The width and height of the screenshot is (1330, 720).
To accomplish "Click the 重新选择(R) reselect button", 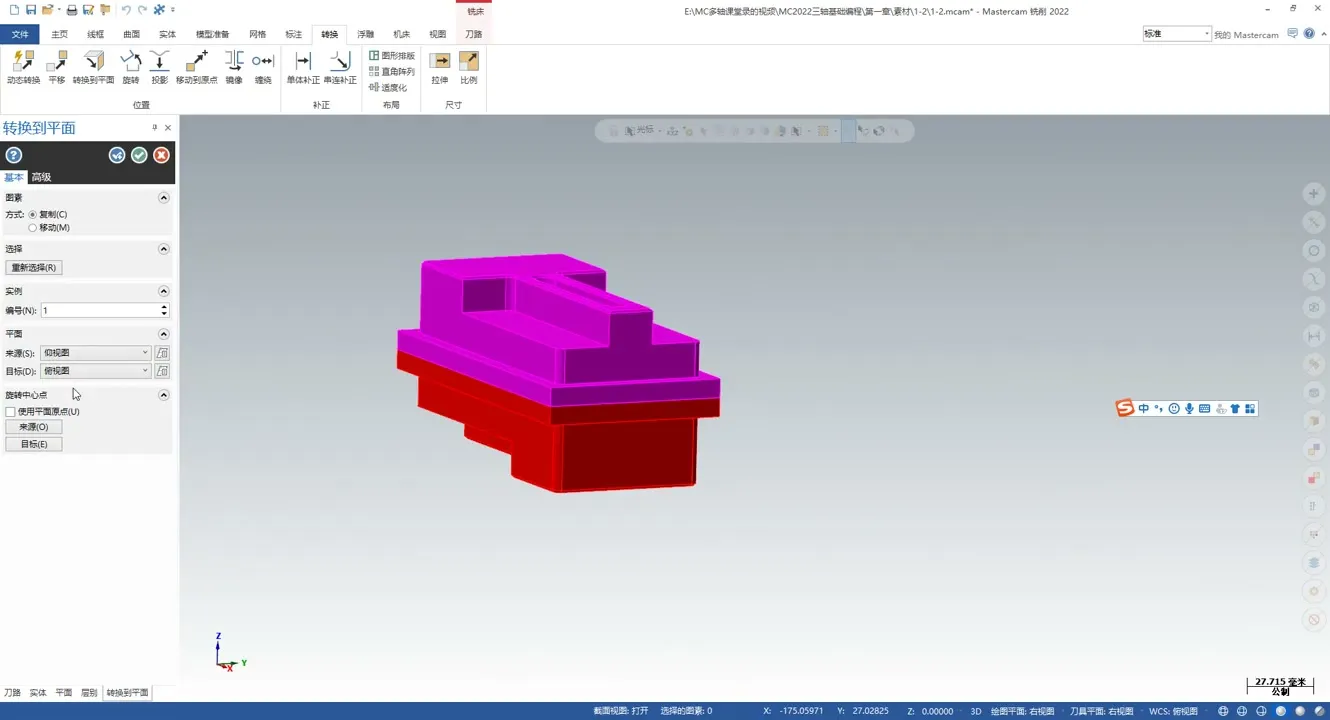I will click(x=34, y=268).
